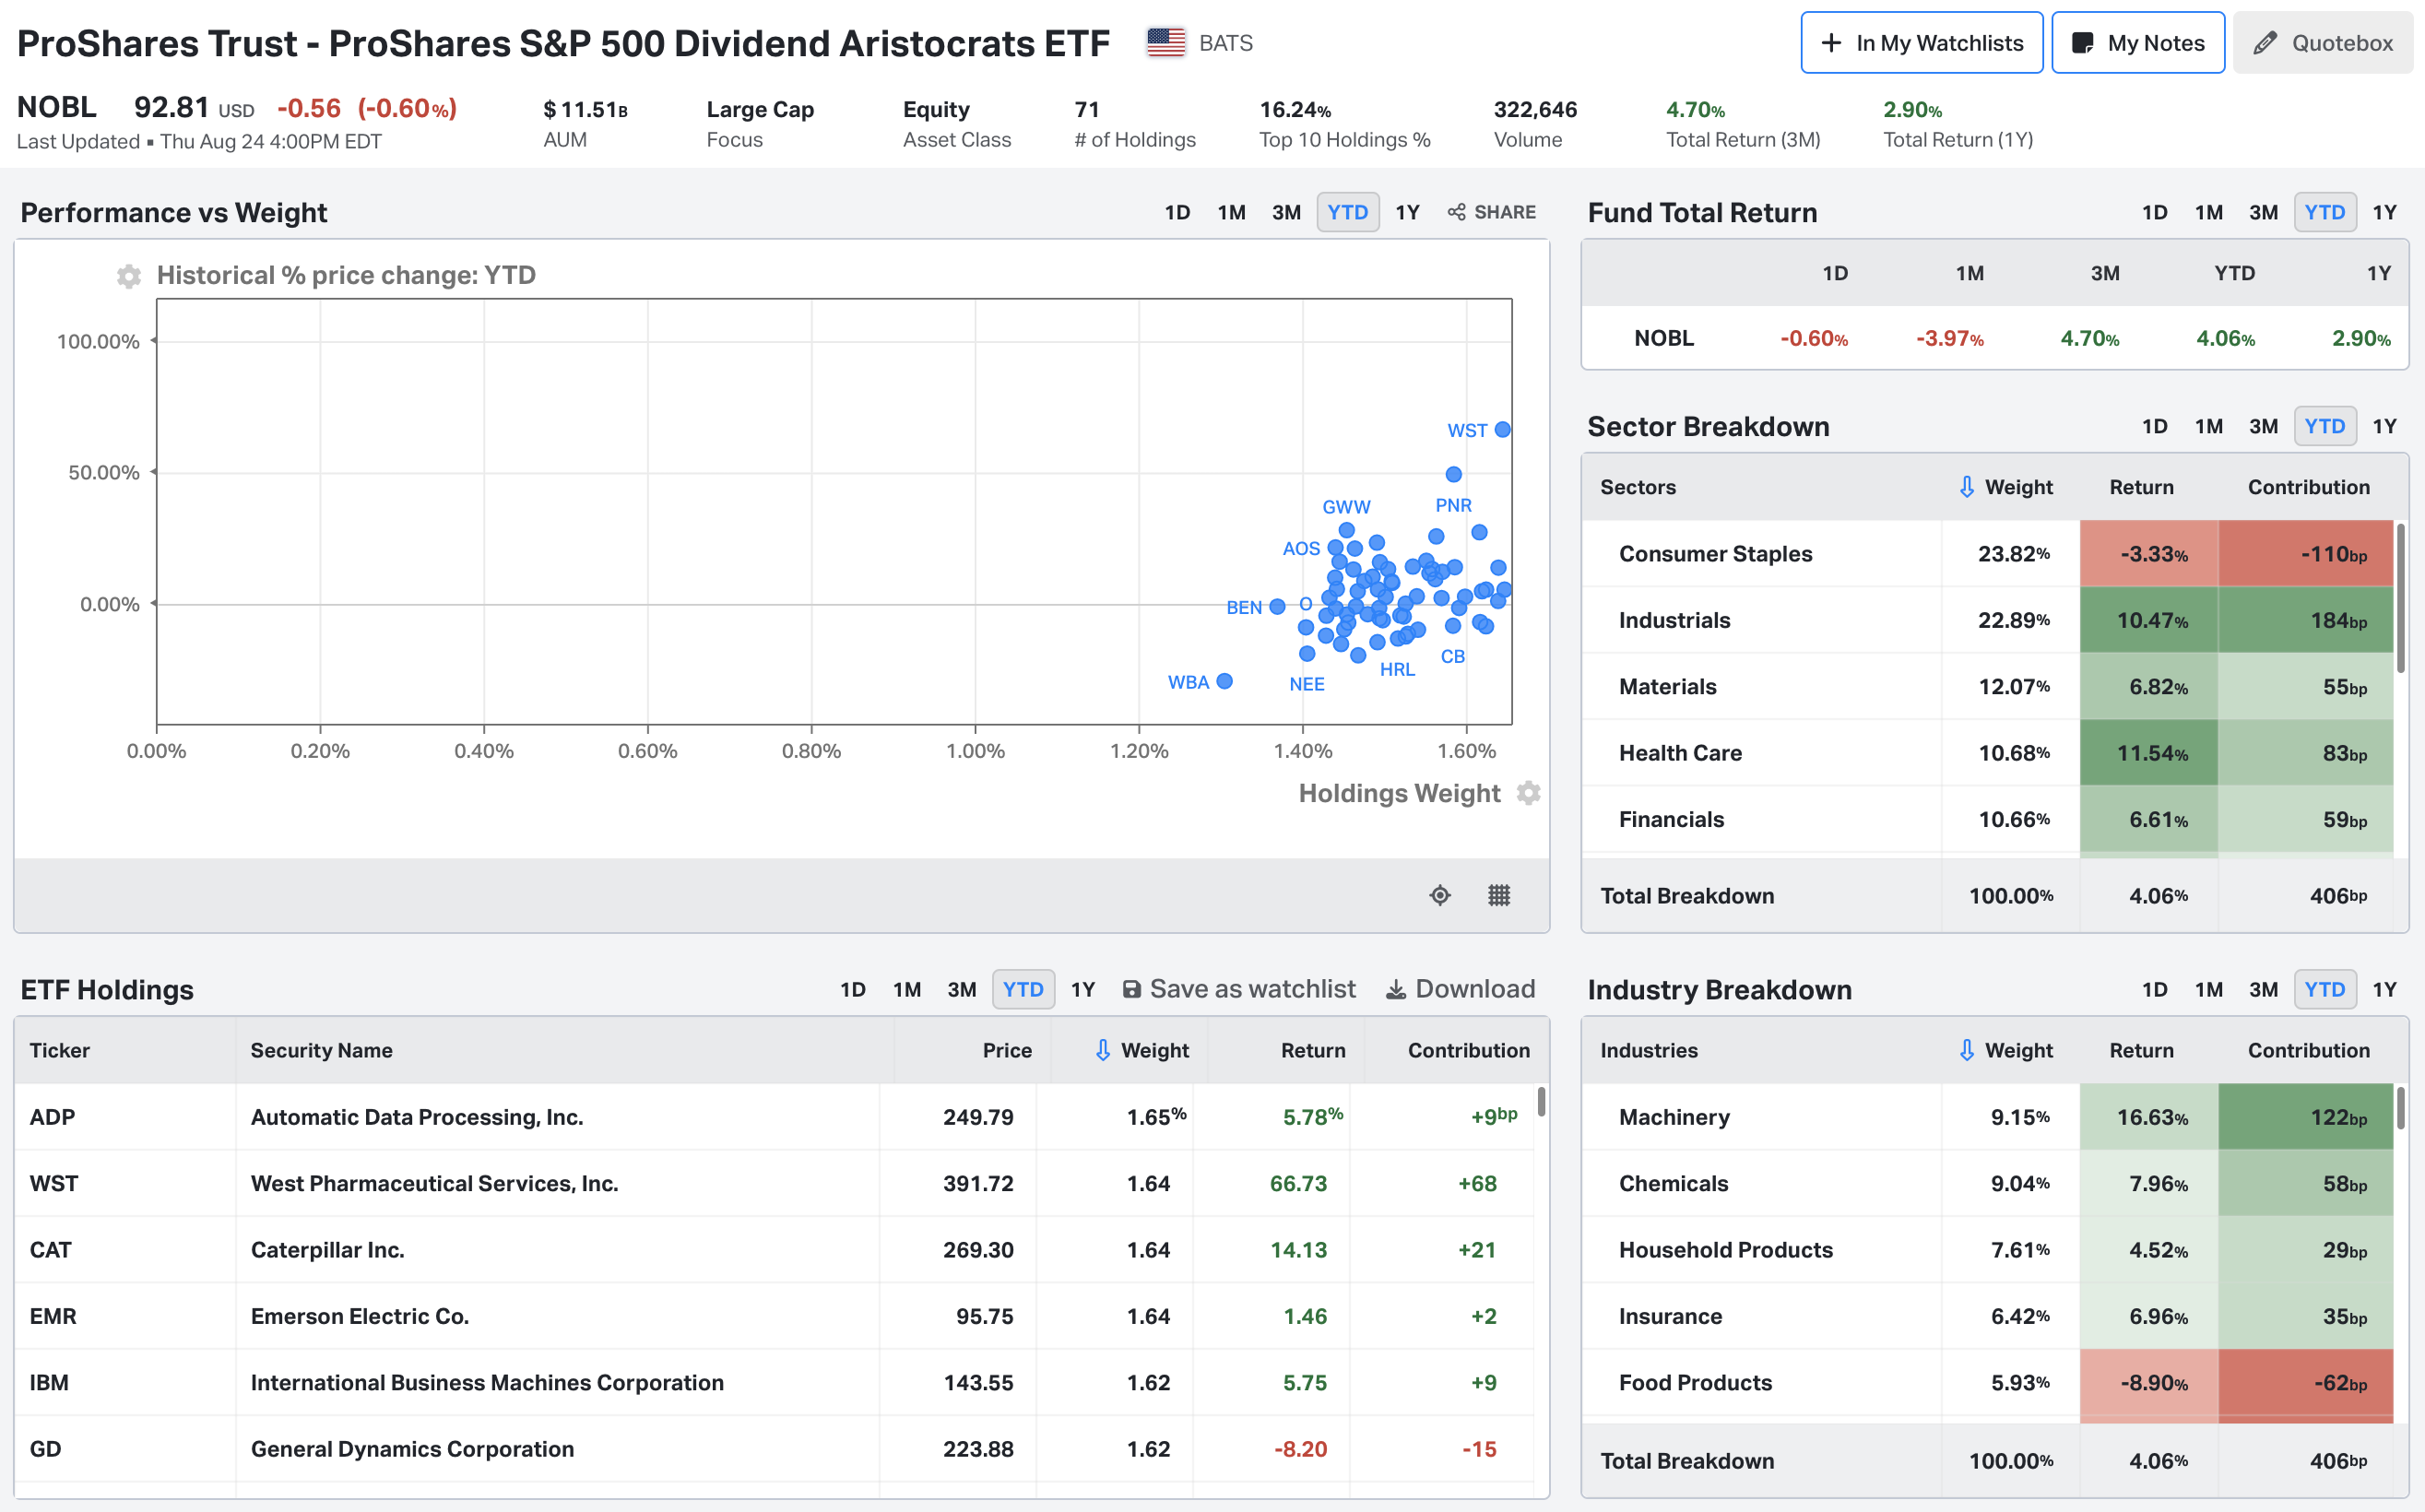Sort ETF Holdings by Contribution column header

click(x=1468, y=1050)
